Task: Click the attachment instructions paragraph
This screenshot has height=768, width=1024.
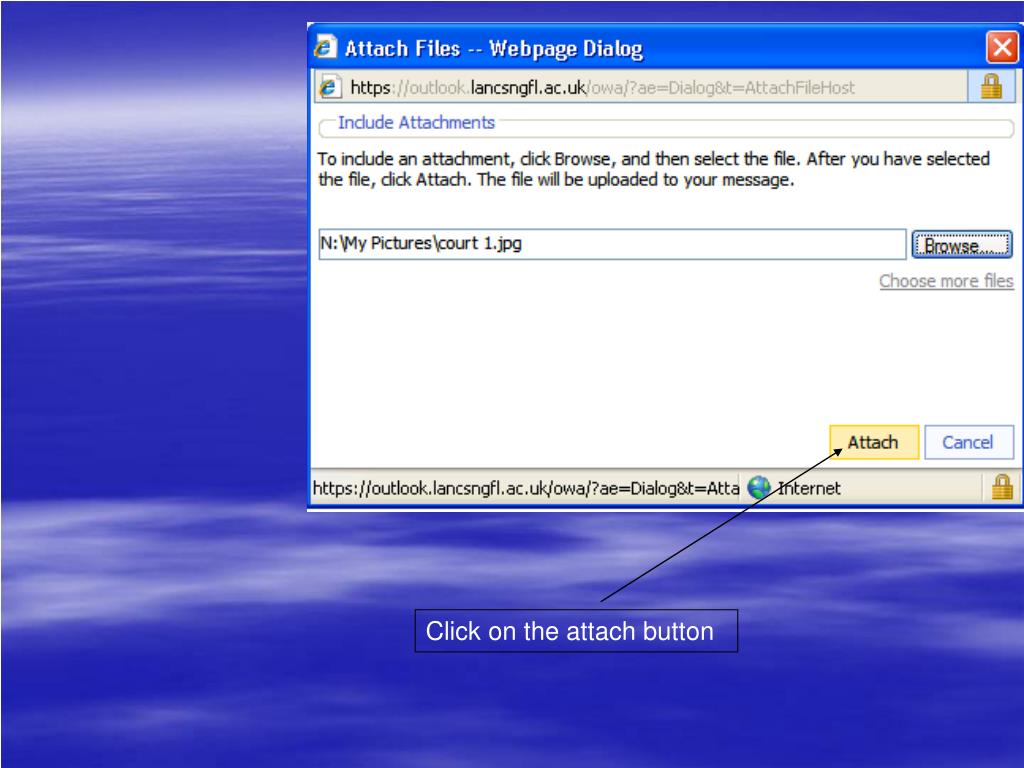Action: click(x=654, y=169)
